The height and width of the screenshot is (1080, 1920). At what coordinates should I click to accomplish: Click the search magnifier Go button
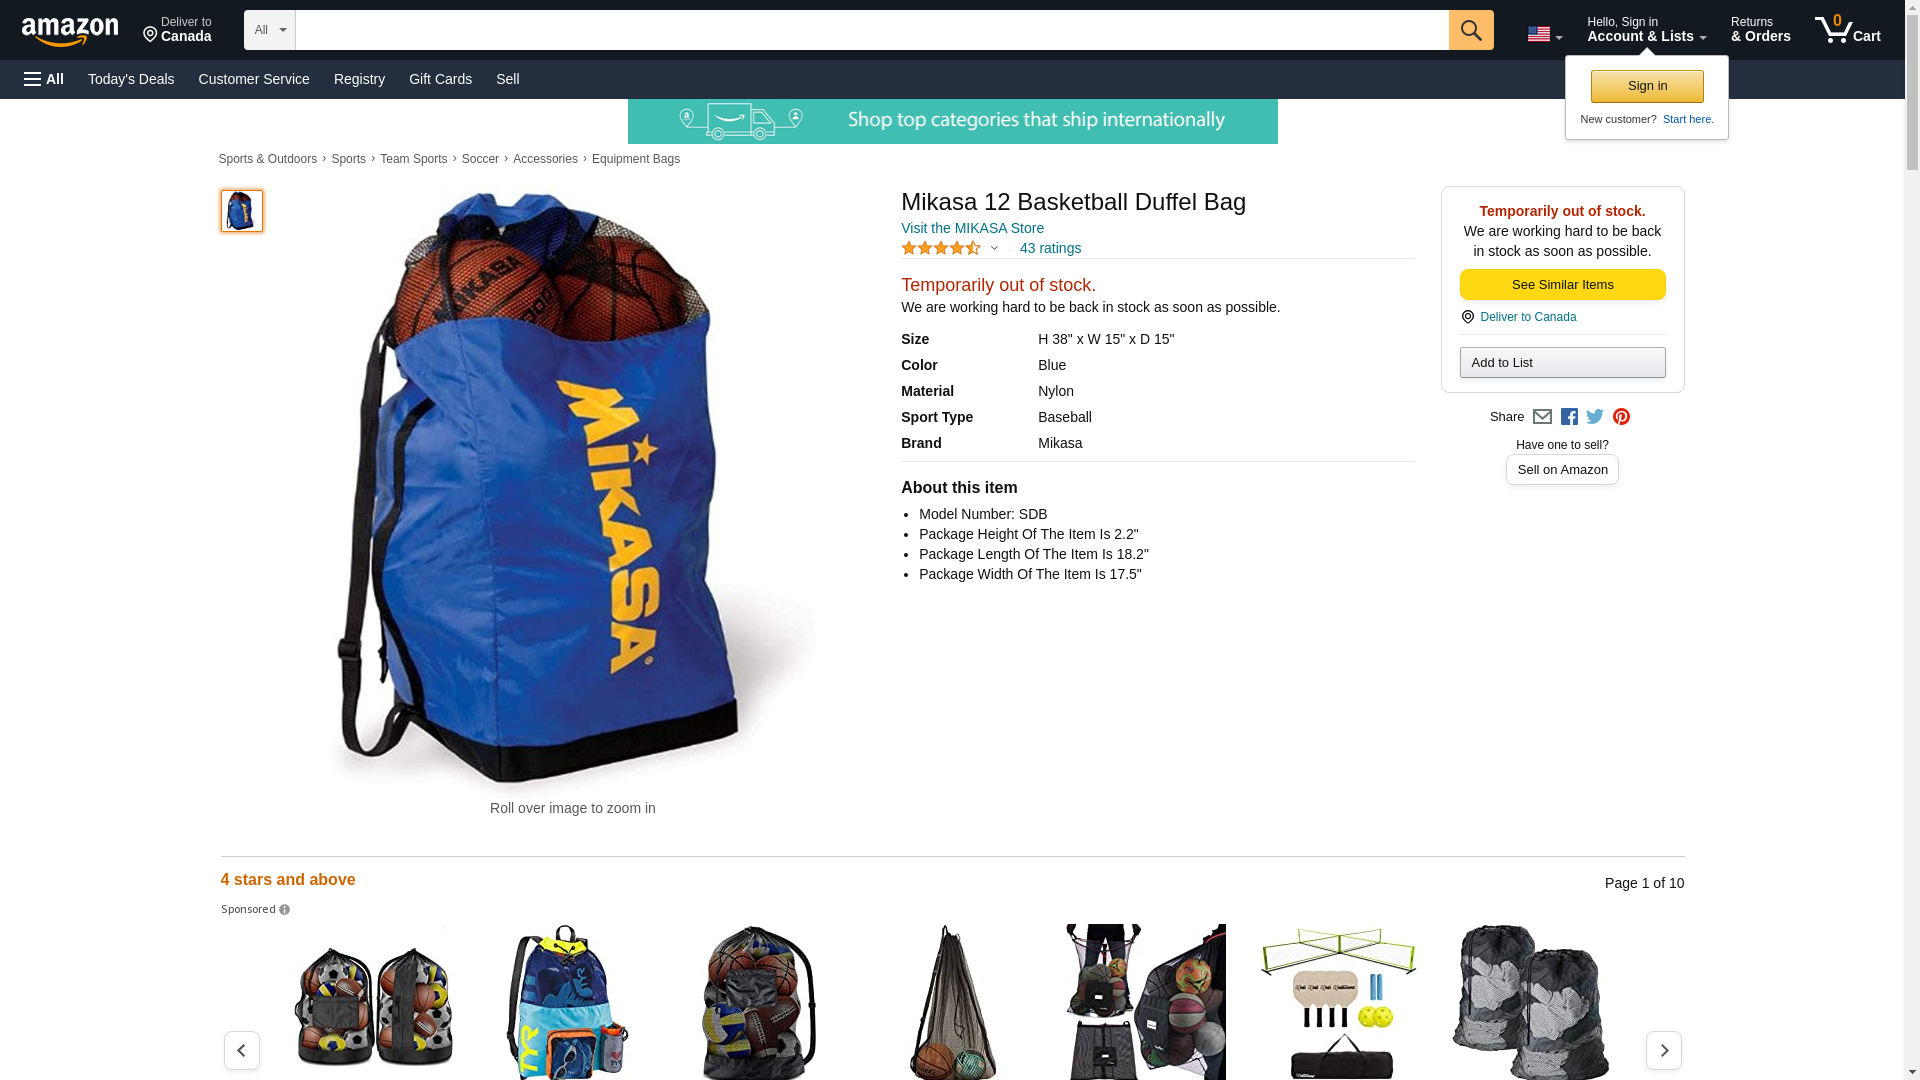pyautogui.click(x=1471, y=30)
